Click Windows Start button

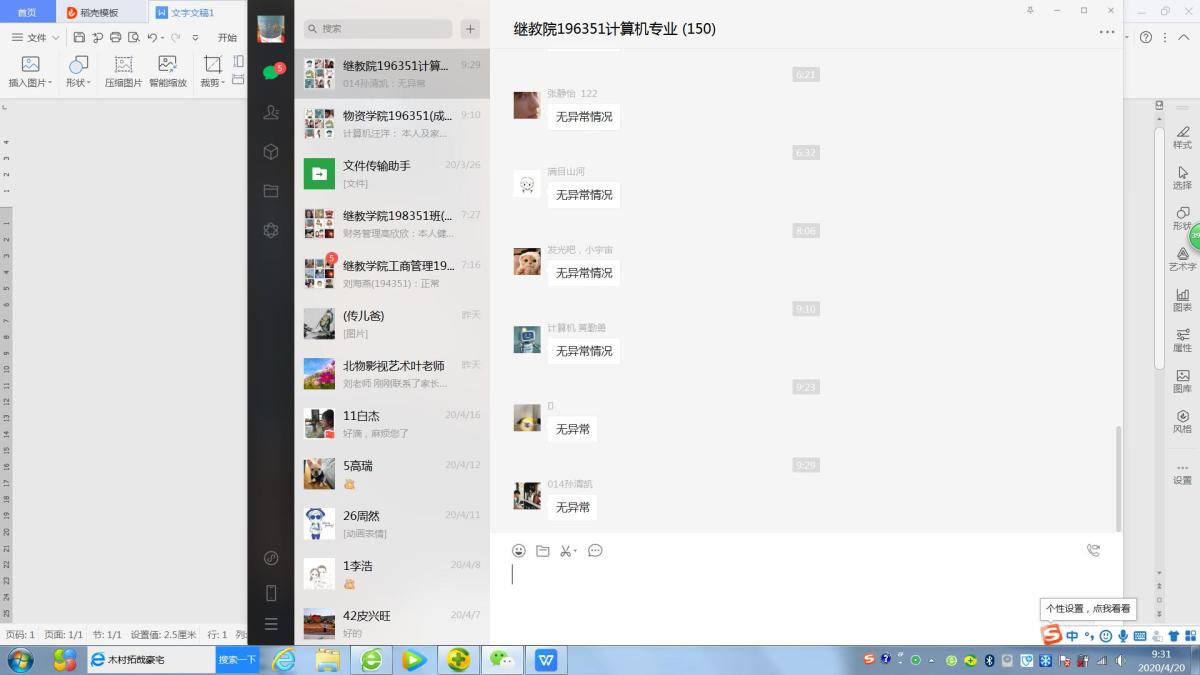pos(19,660)
